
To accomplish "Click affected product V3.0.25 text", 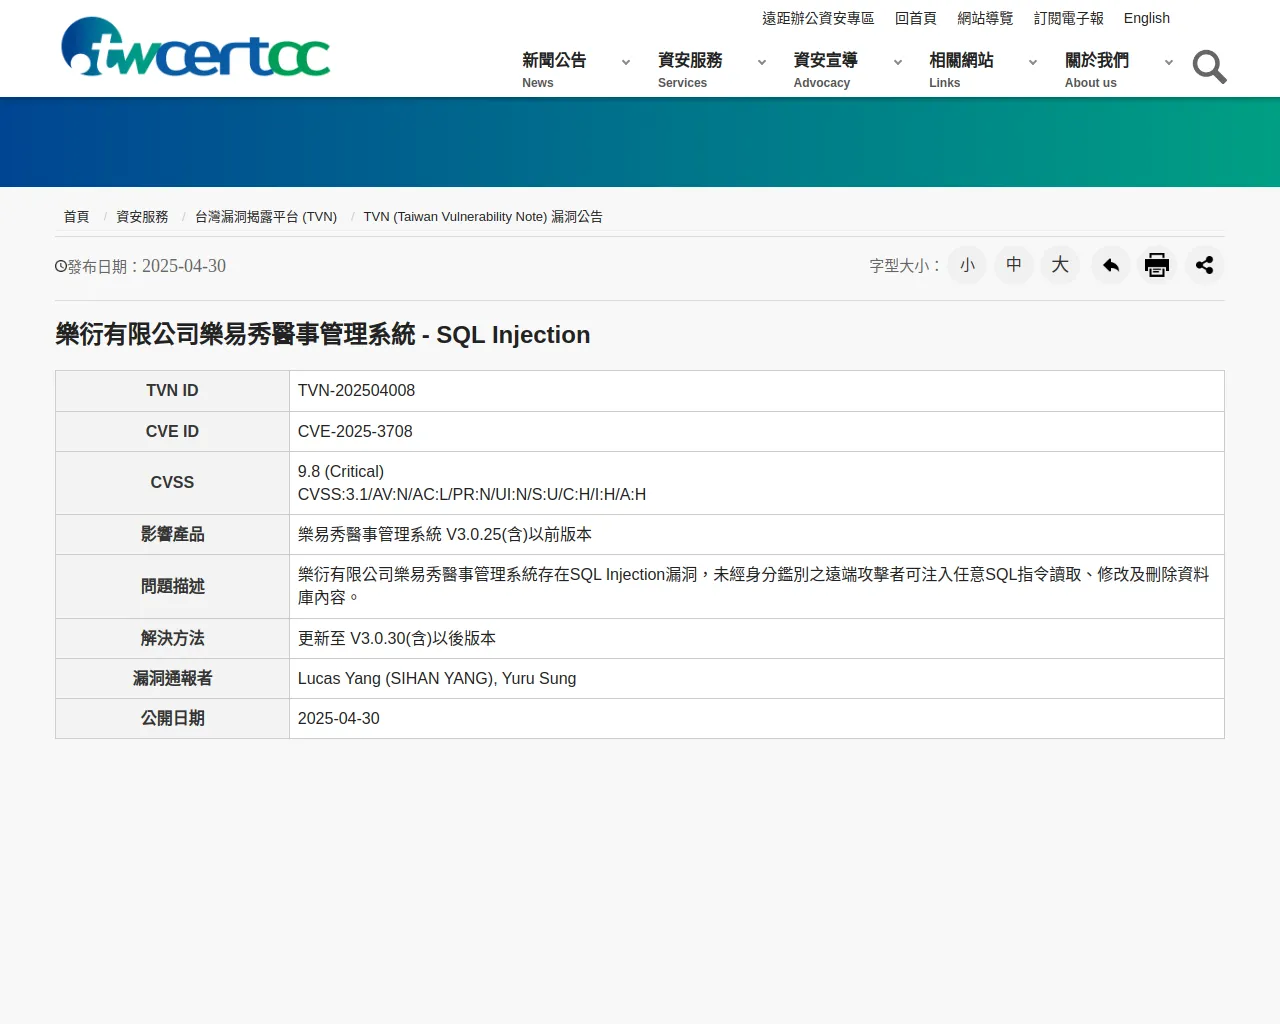I will coord(445,534).
